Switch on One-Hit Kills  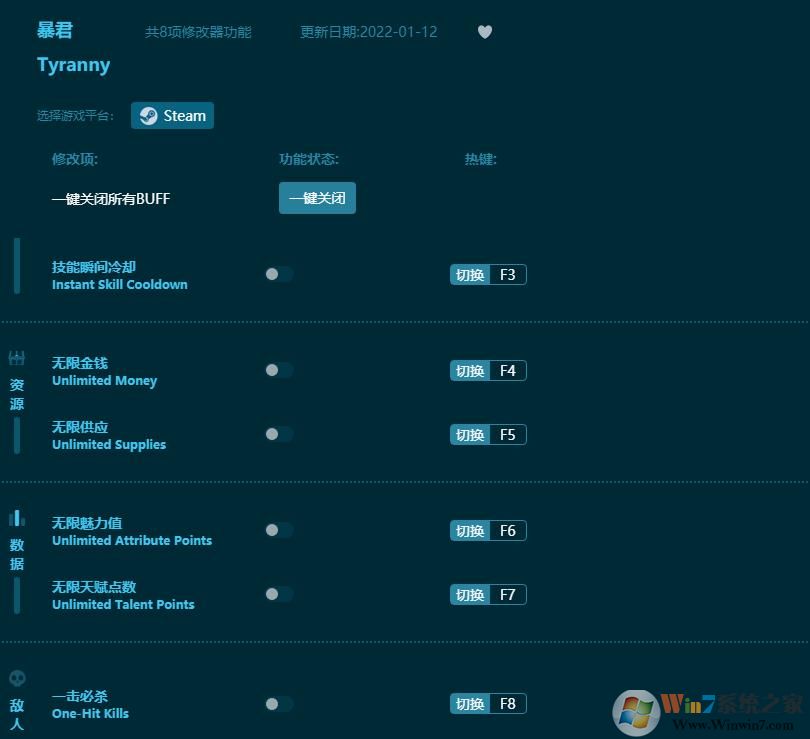[x=278, y=703]
